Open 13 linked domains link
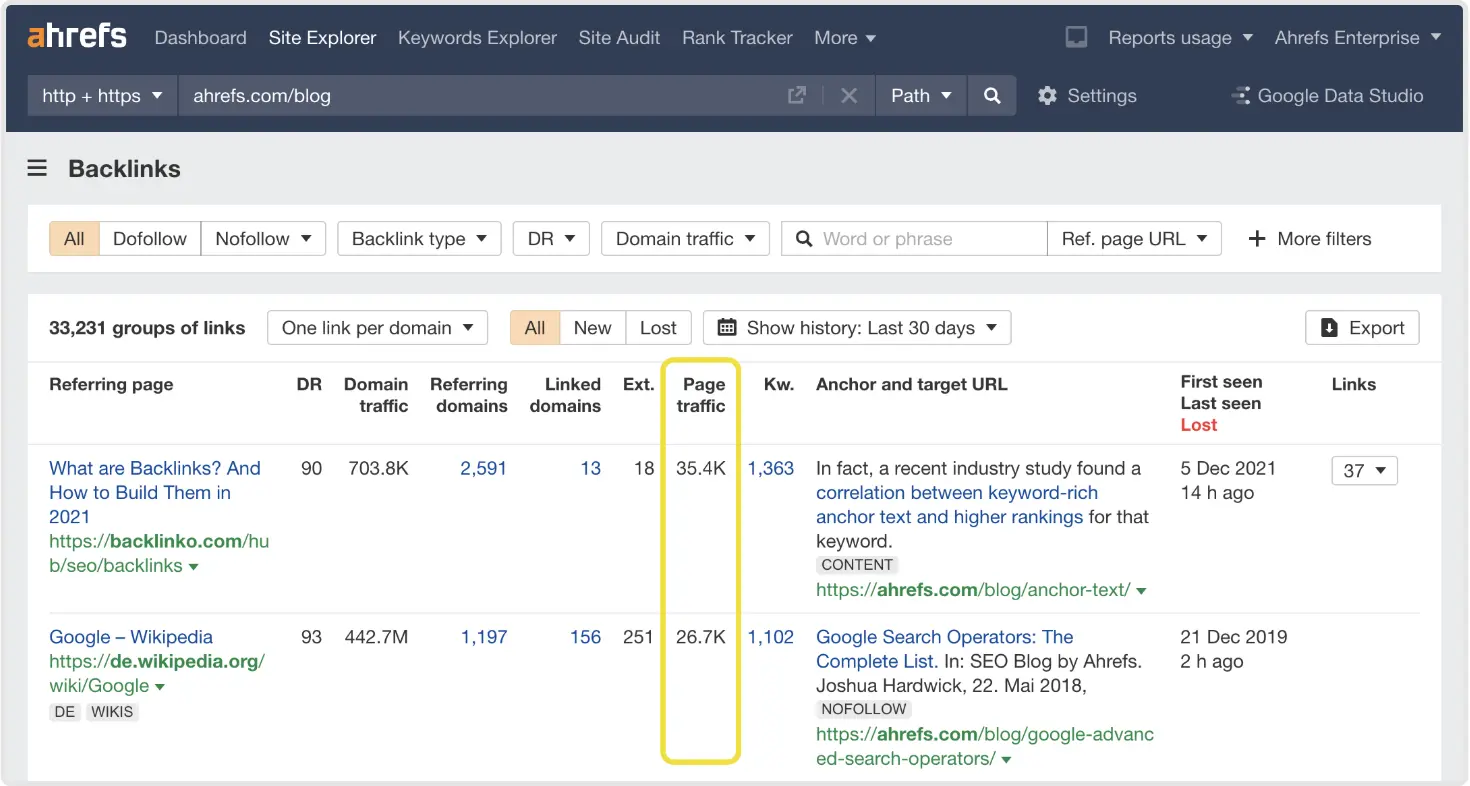 pos(591,468)
